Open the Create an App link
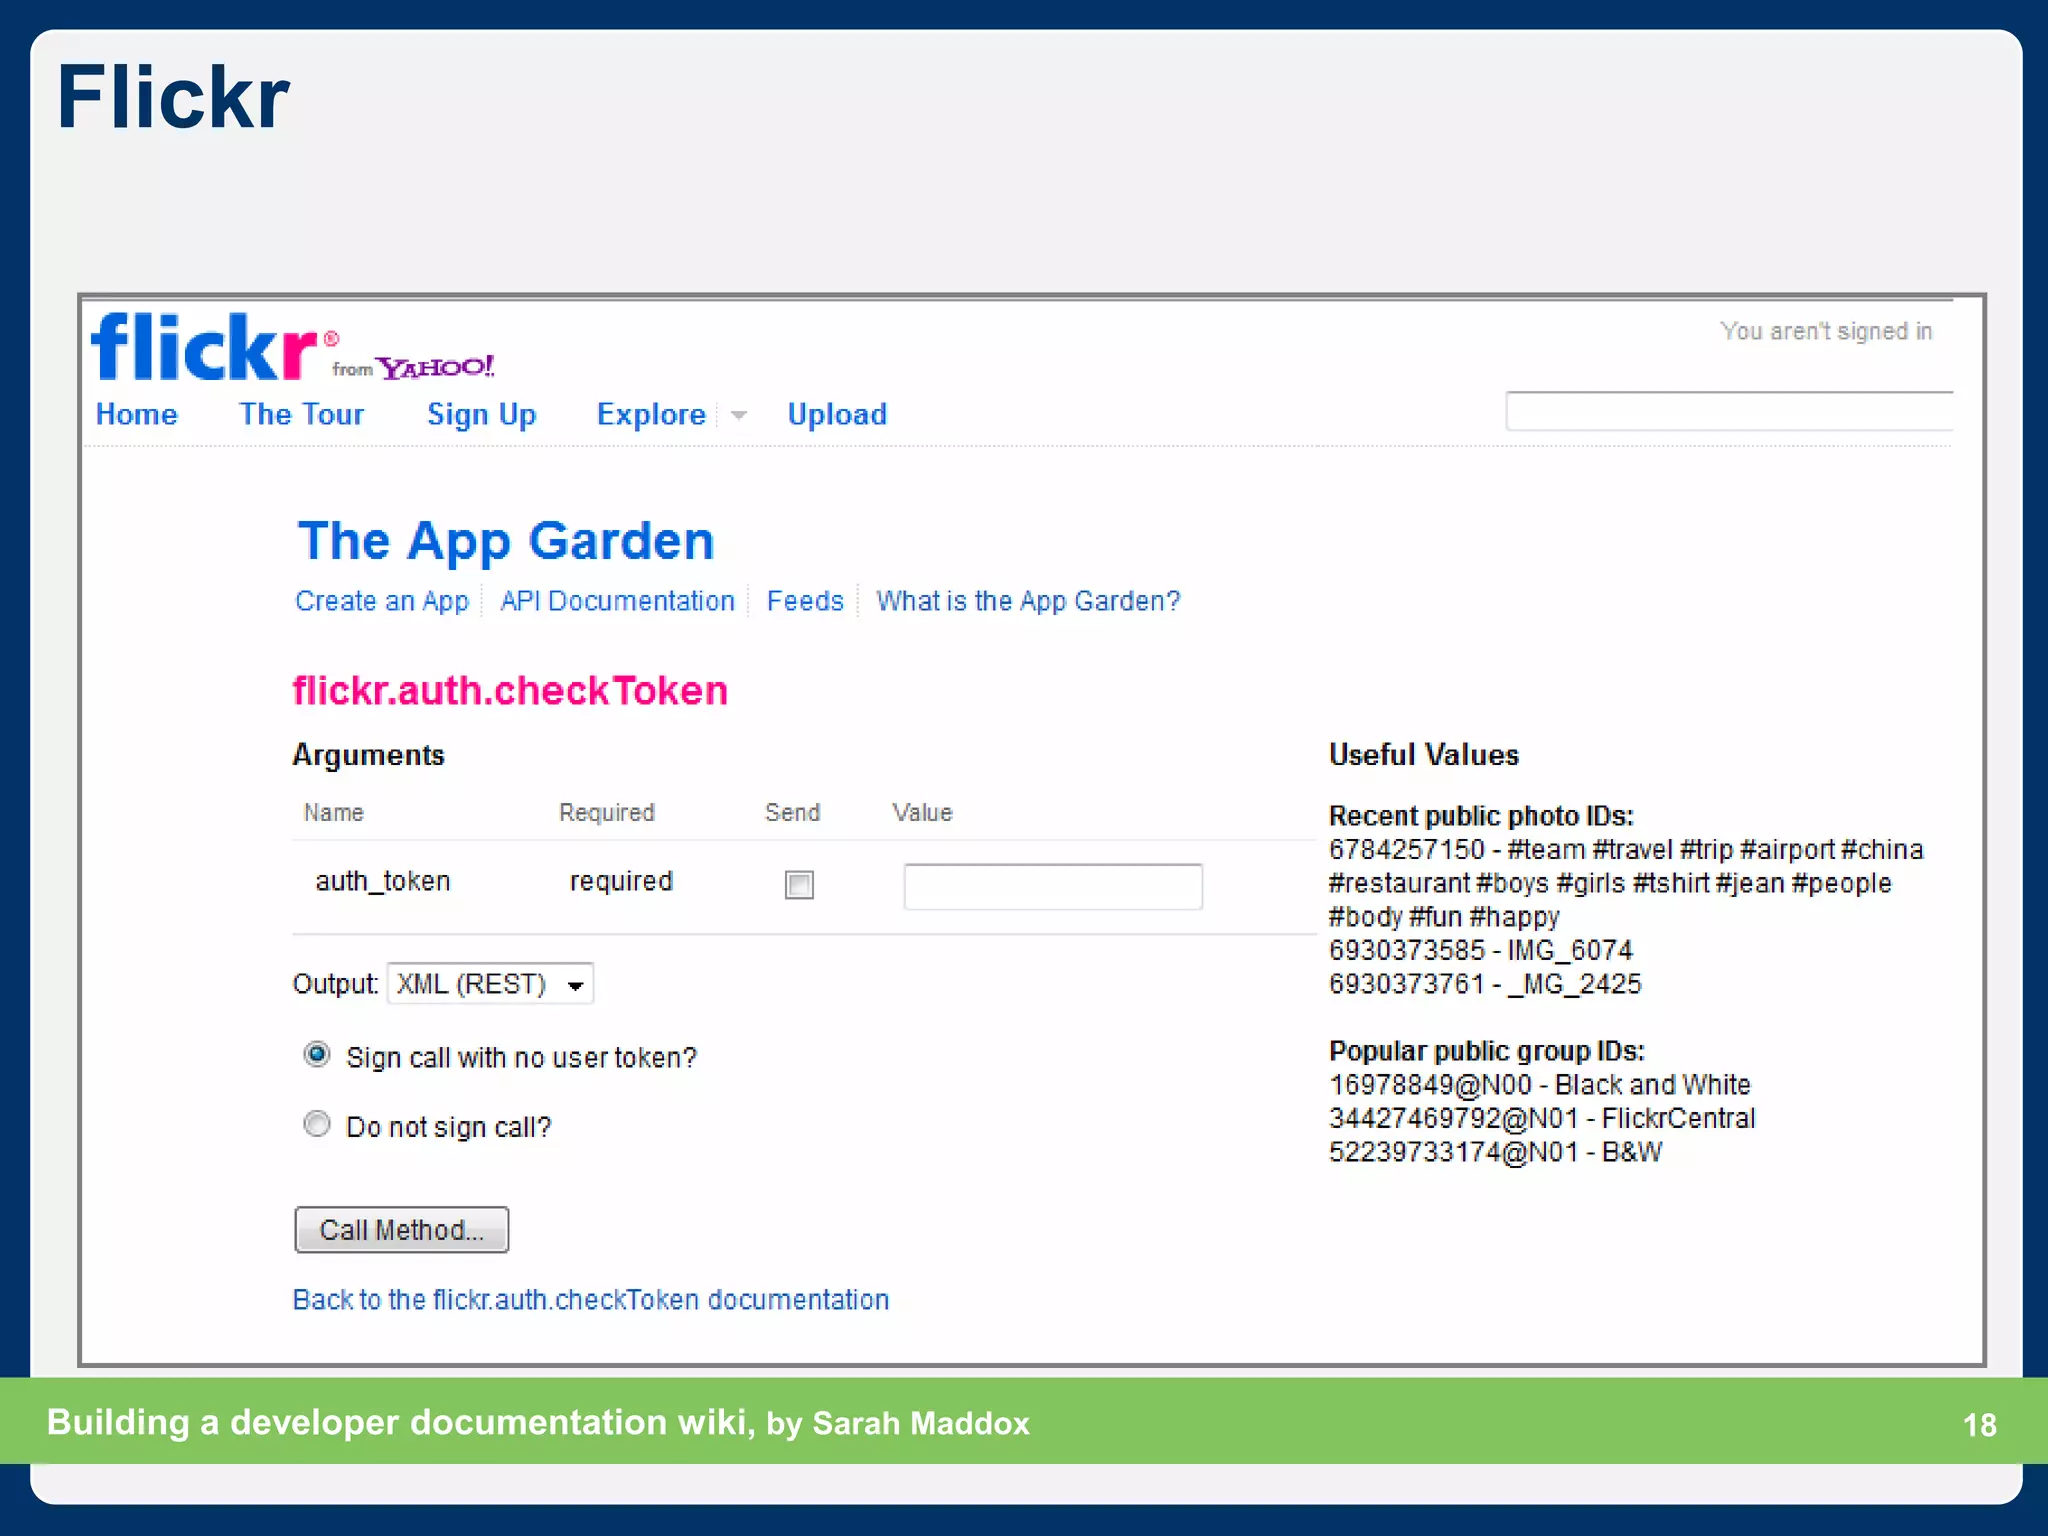This screenshot has height=1536, width=2048. [381, 601]
